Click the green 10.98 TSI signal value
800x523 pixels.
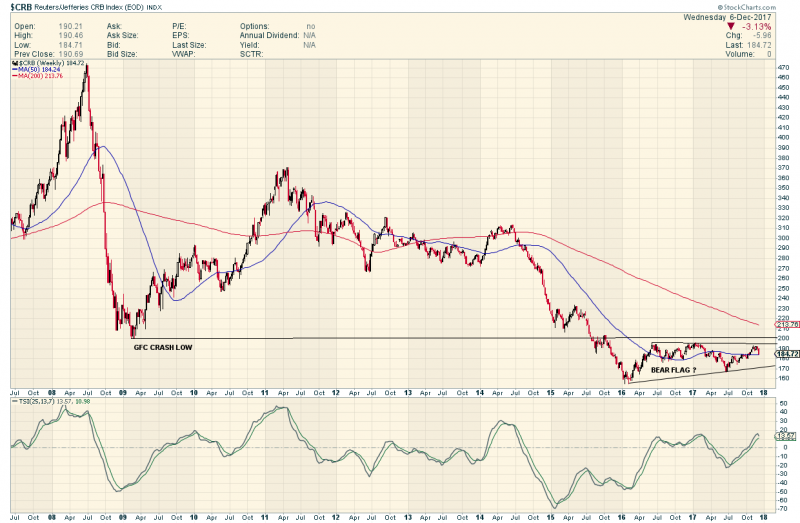point(83,402)
